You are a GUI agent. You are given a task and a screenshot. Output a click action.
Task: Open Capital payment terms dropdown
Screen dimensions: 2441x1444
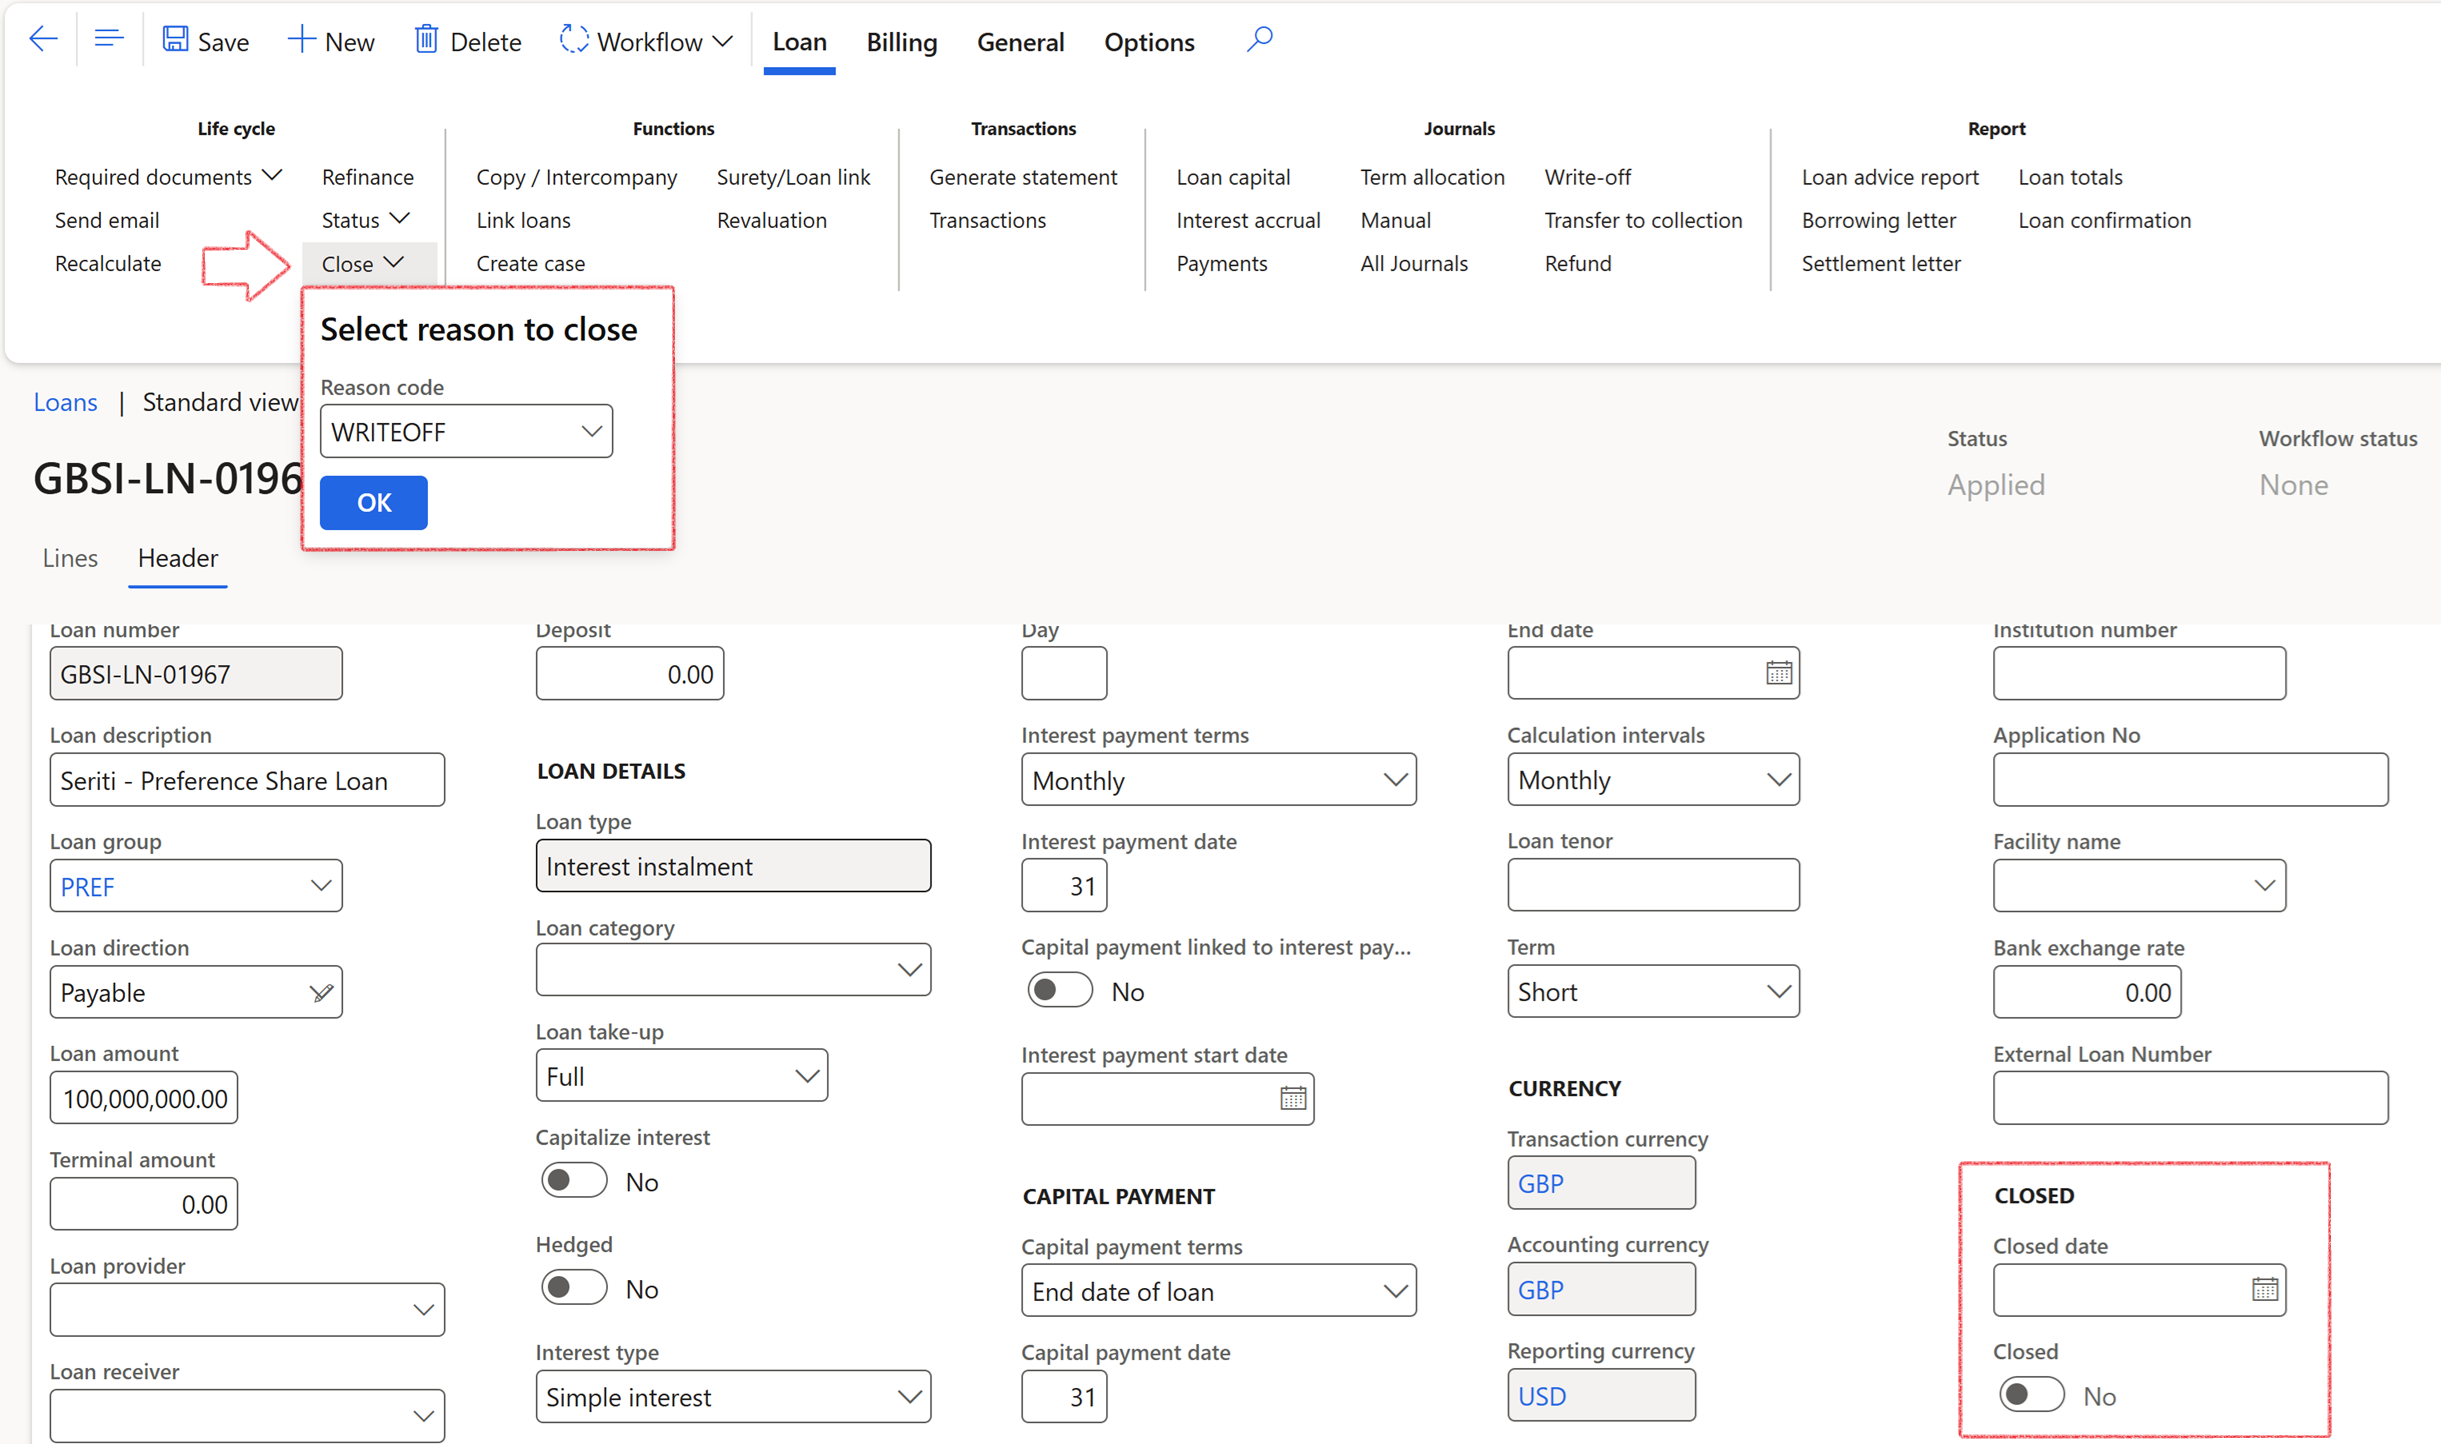[1394, 1291]
